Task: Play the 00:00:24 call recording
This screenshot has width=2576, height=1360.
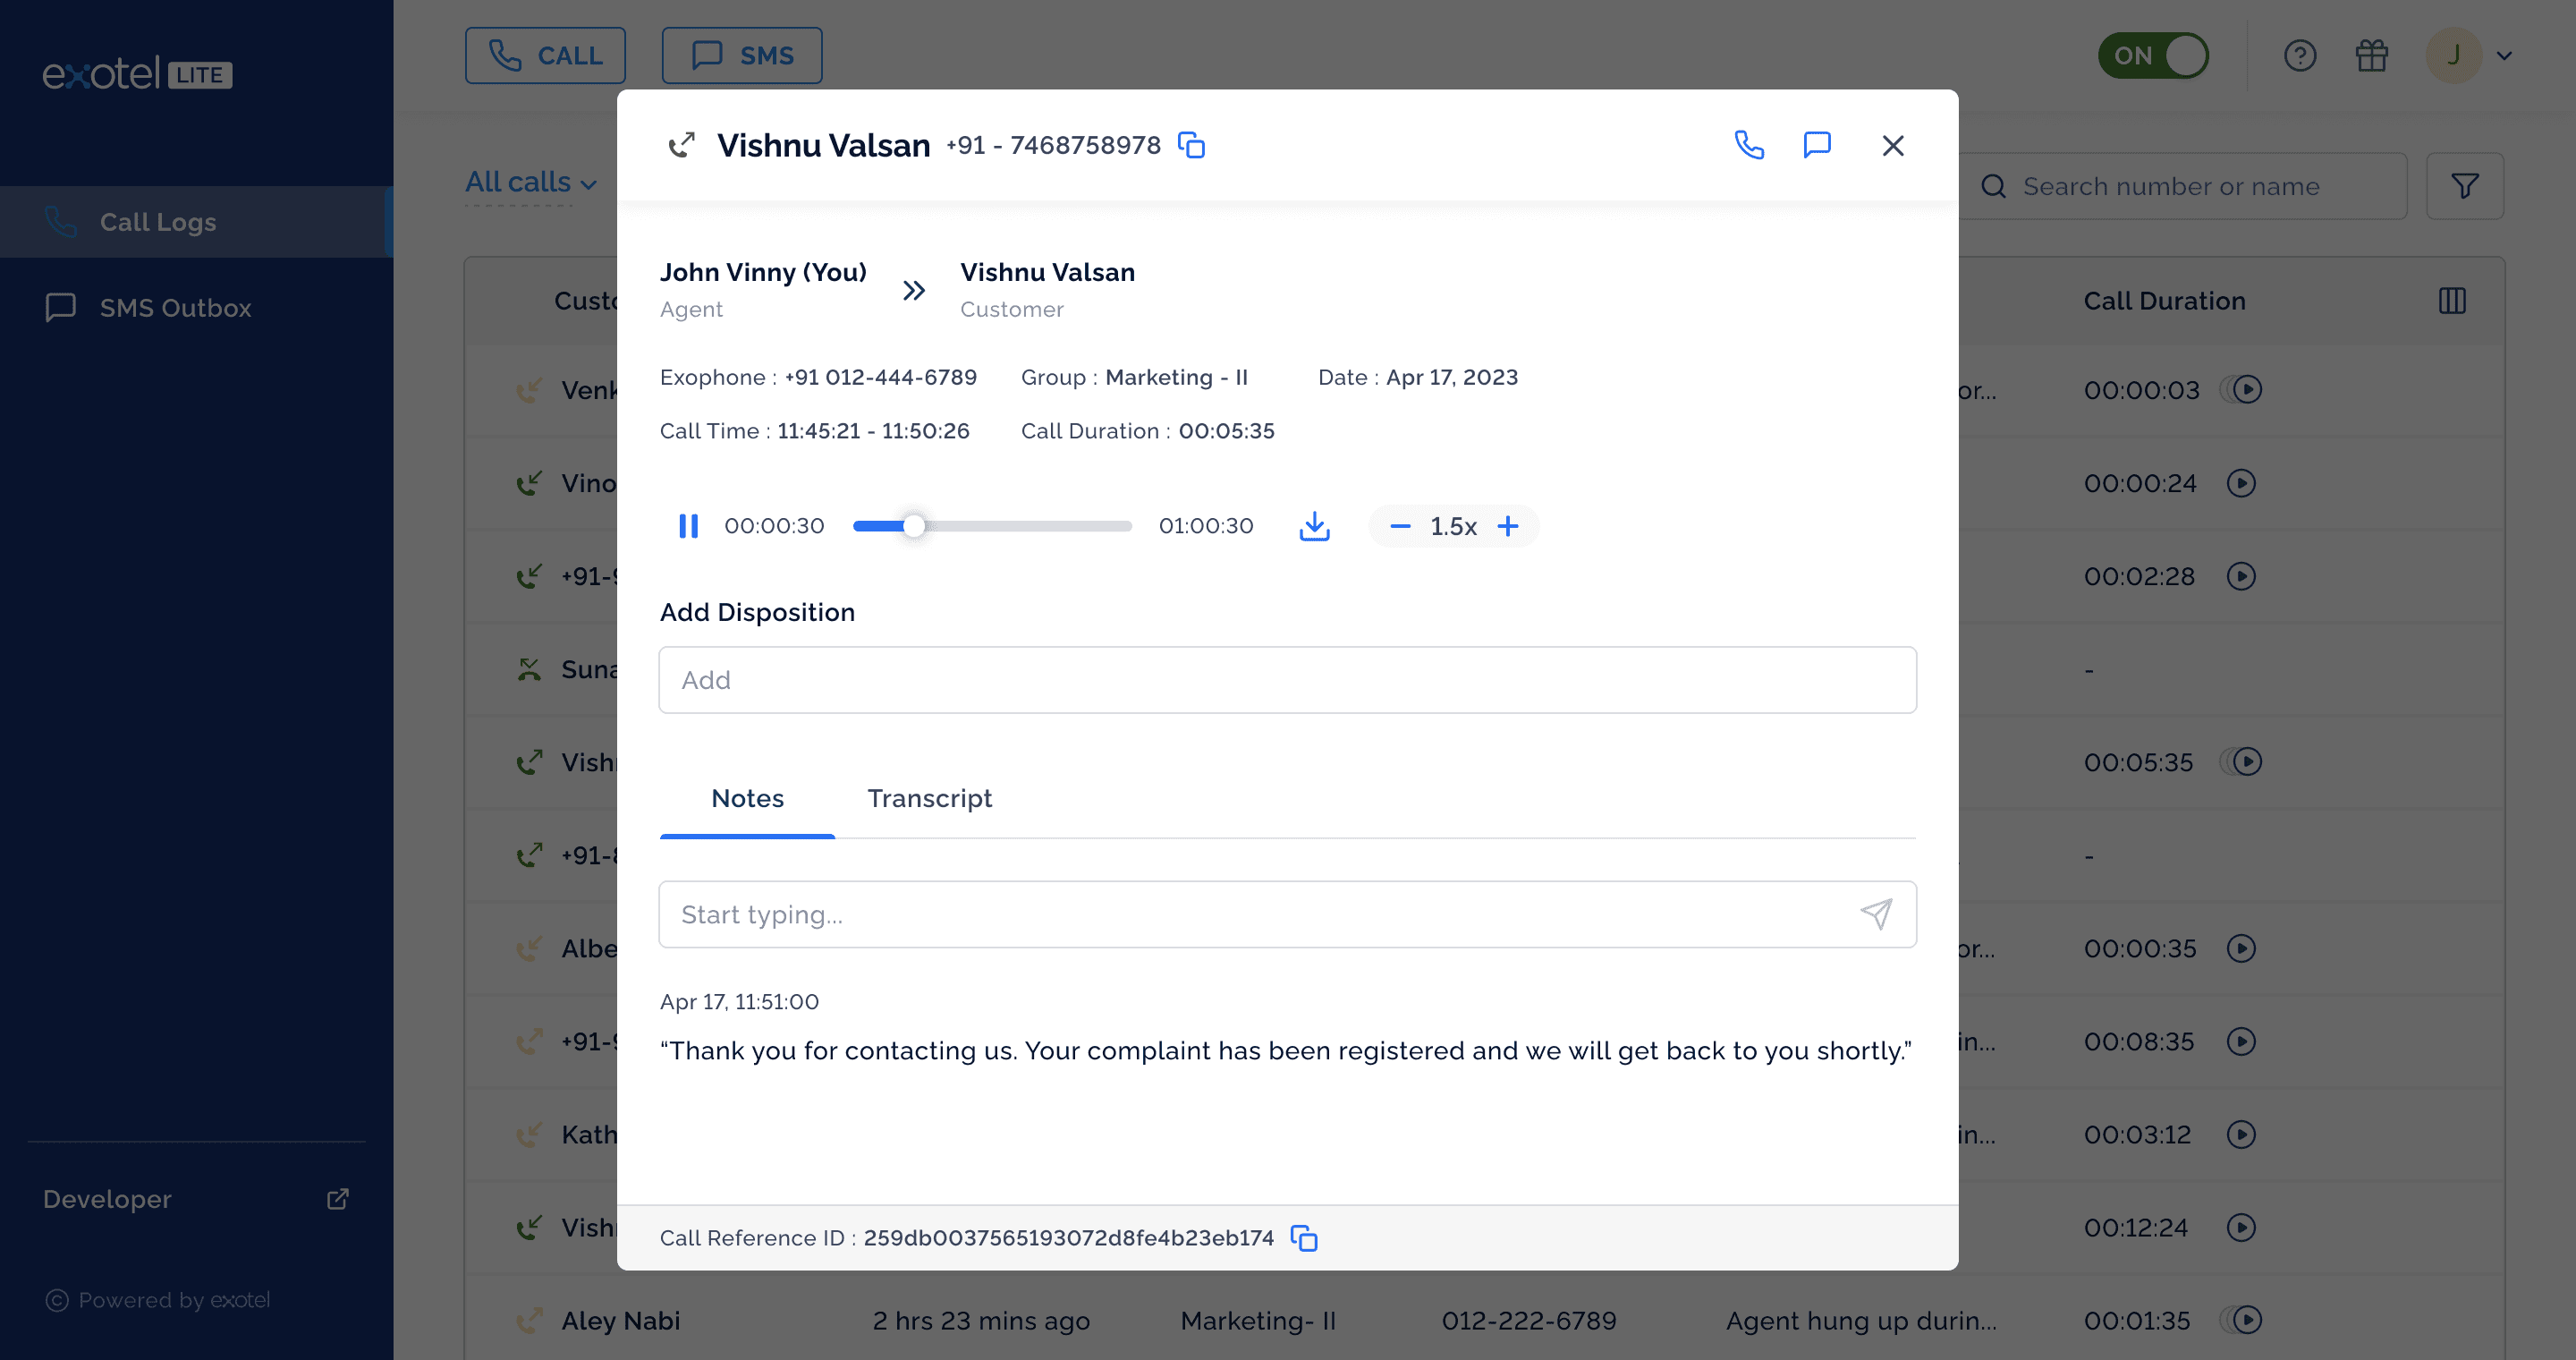Action: pyautogui.click(x=2241, y=484)
